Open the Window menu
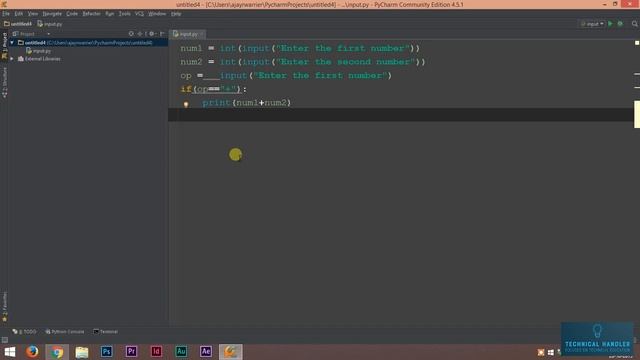Viewport: 640px width, 360px height. pyautogui.click(x=157, y=13)
